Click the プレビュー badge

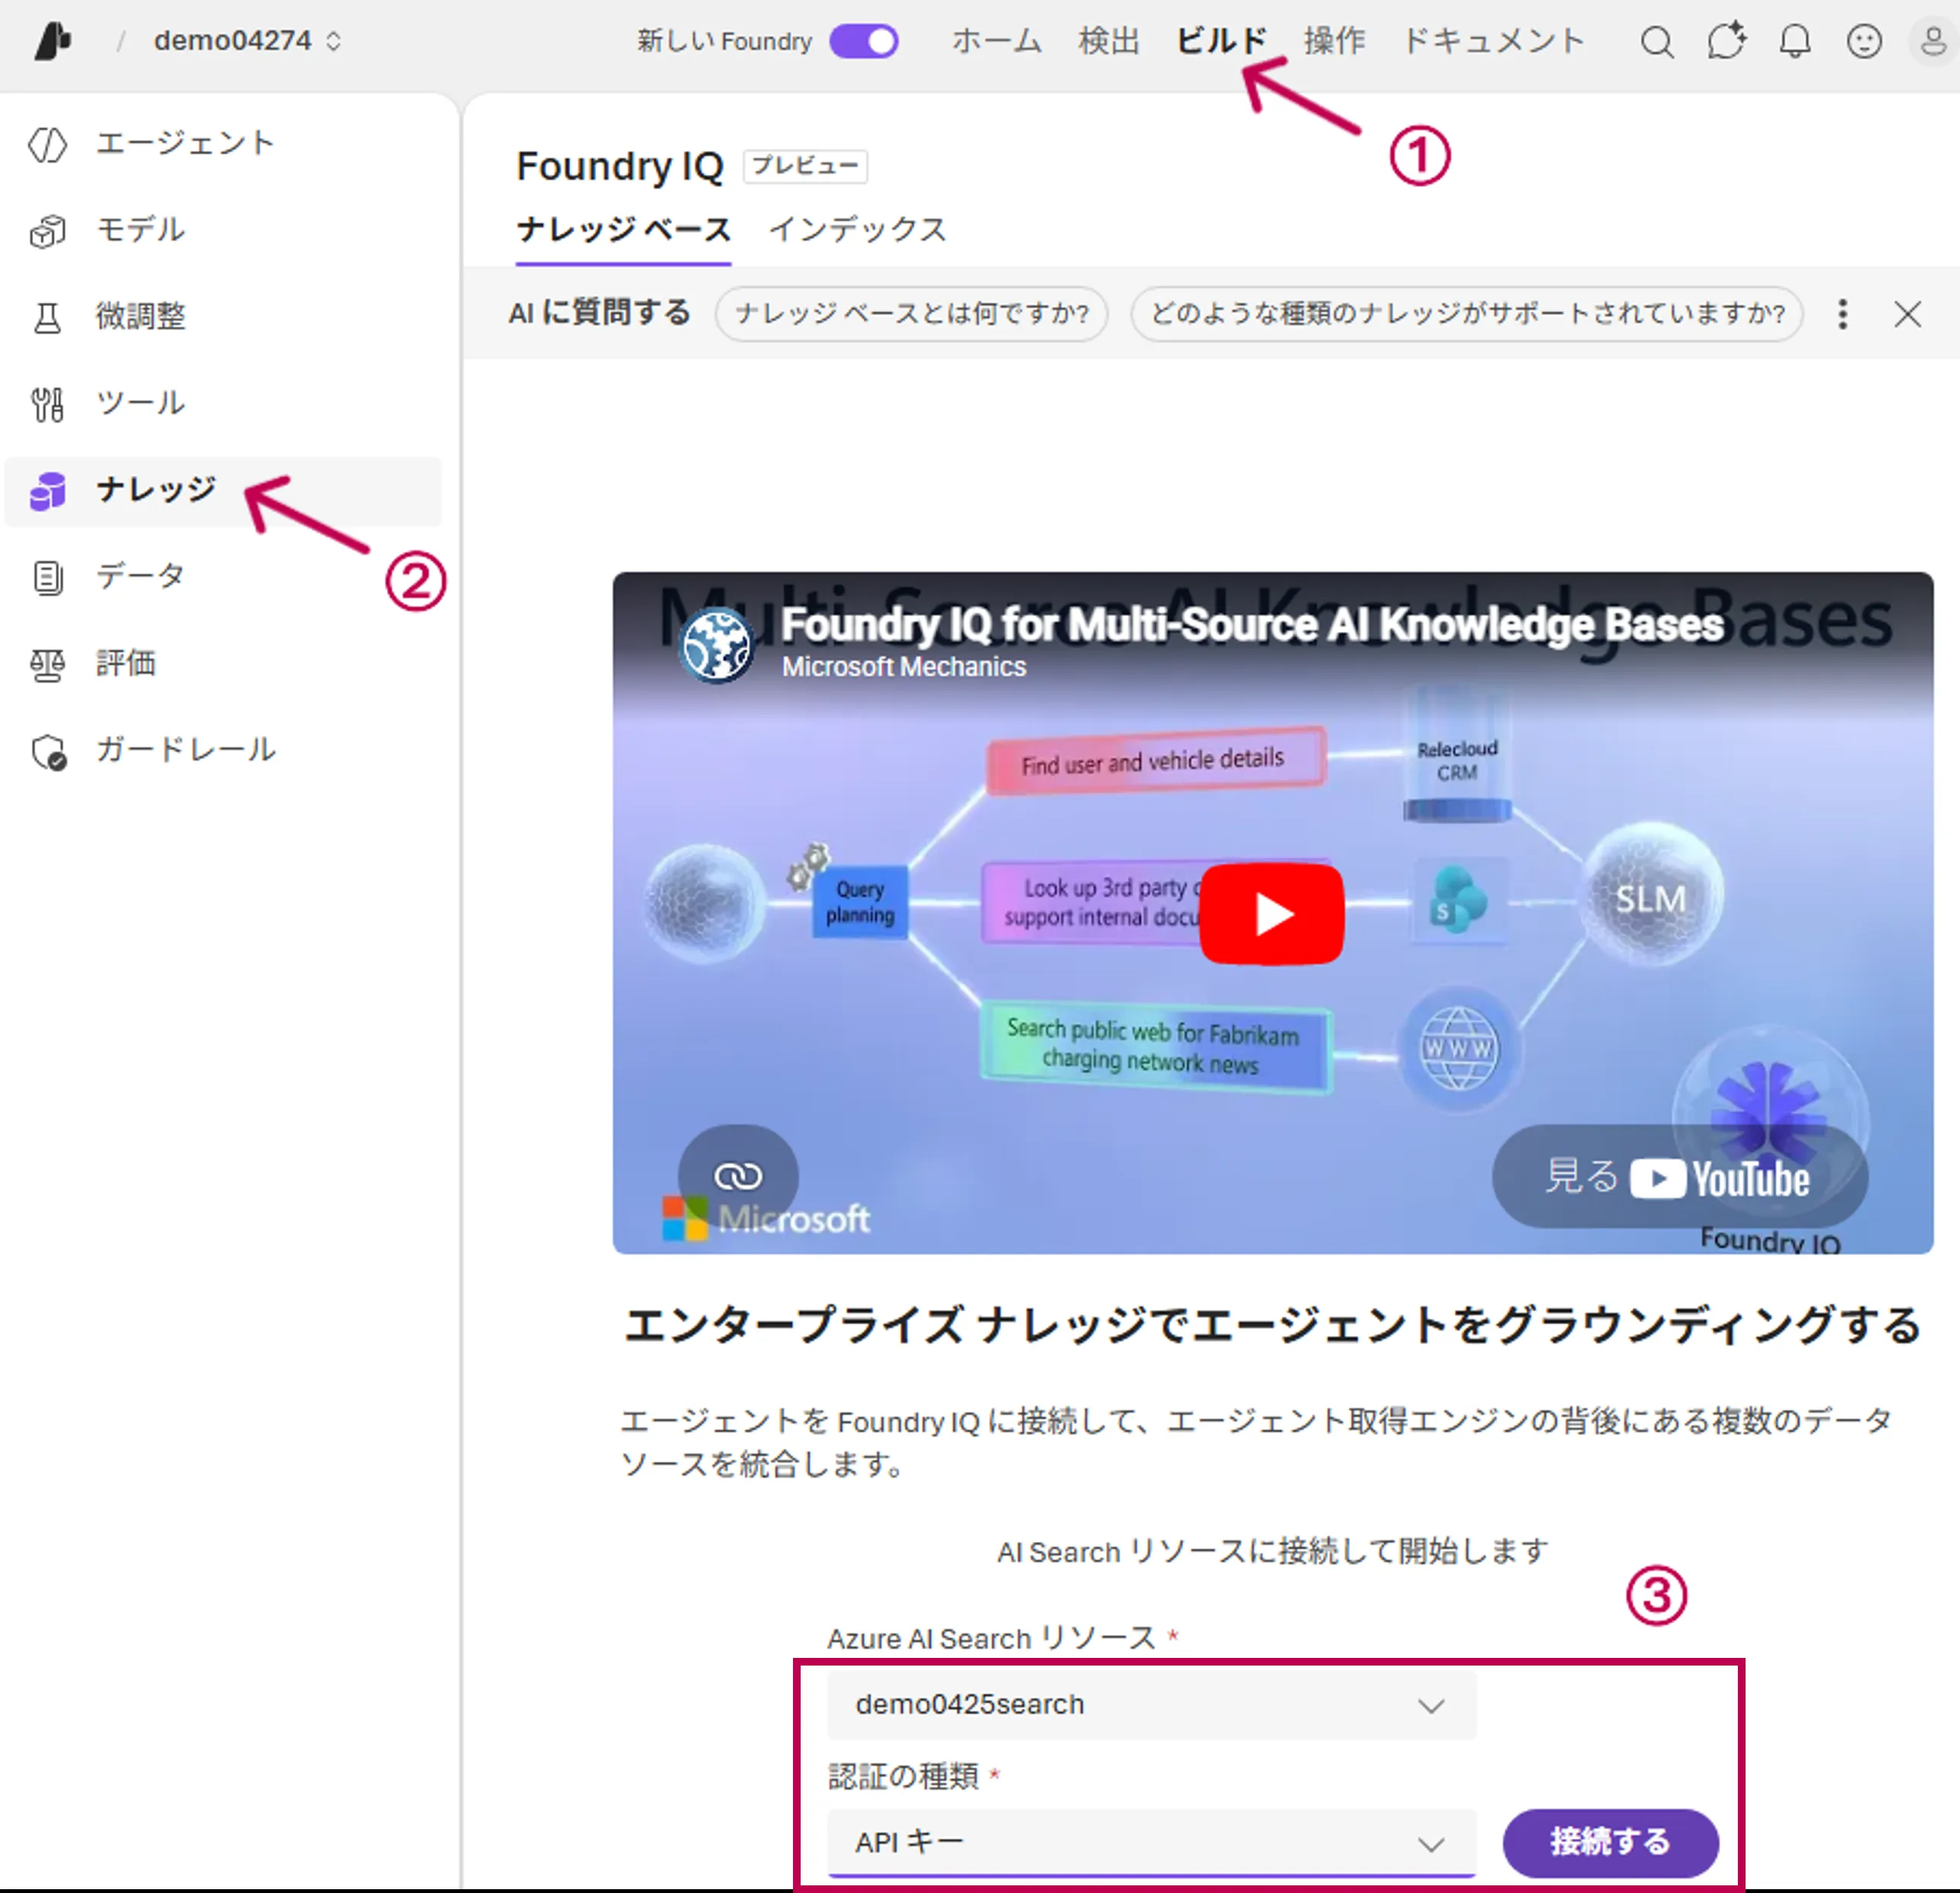pyautogui.click(x=805, y=166)
